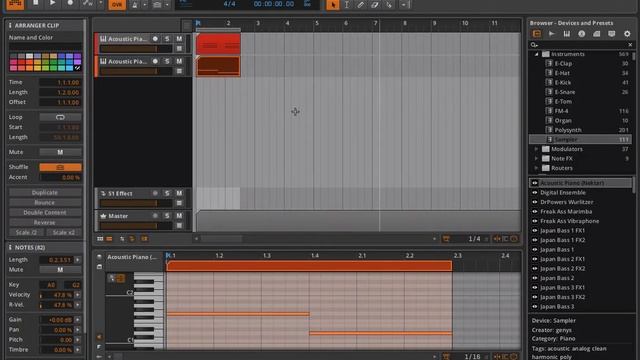The image size is (640, 360).
Task: Select the Freak Ass Marimba preset
Action: coord(566,211)
